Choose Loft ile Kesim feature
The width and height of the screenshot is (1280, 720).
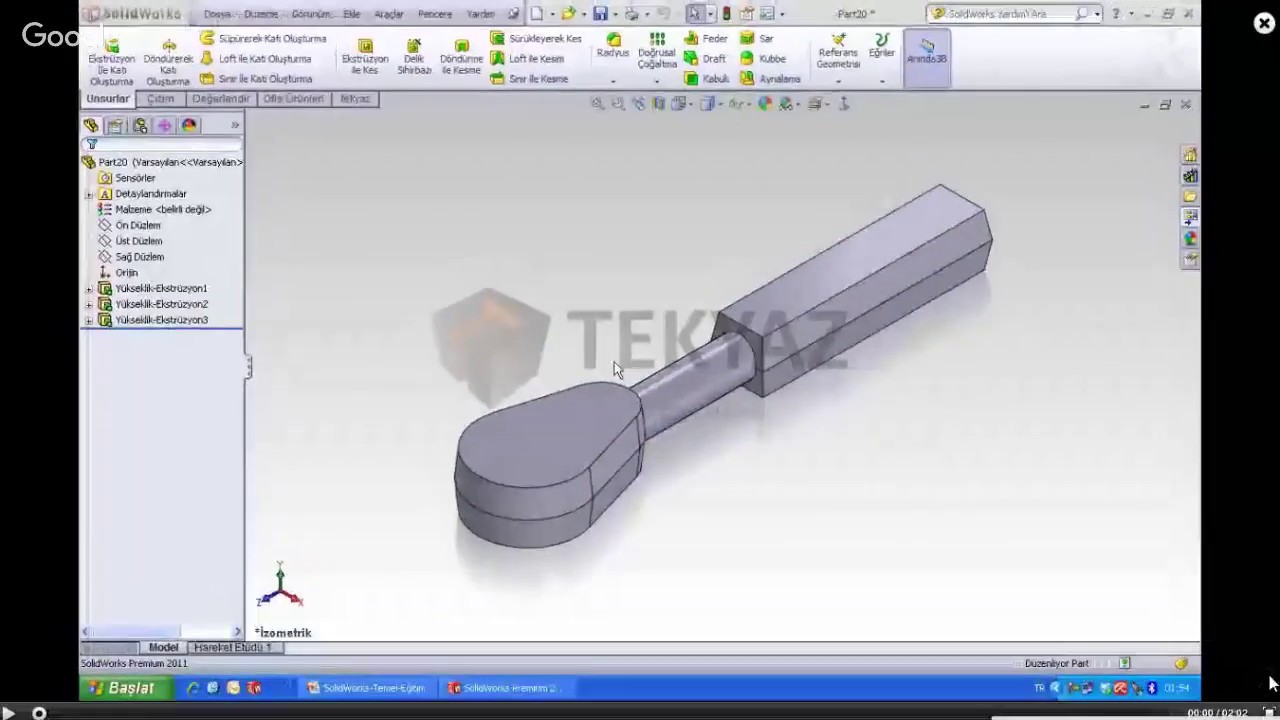527,59
